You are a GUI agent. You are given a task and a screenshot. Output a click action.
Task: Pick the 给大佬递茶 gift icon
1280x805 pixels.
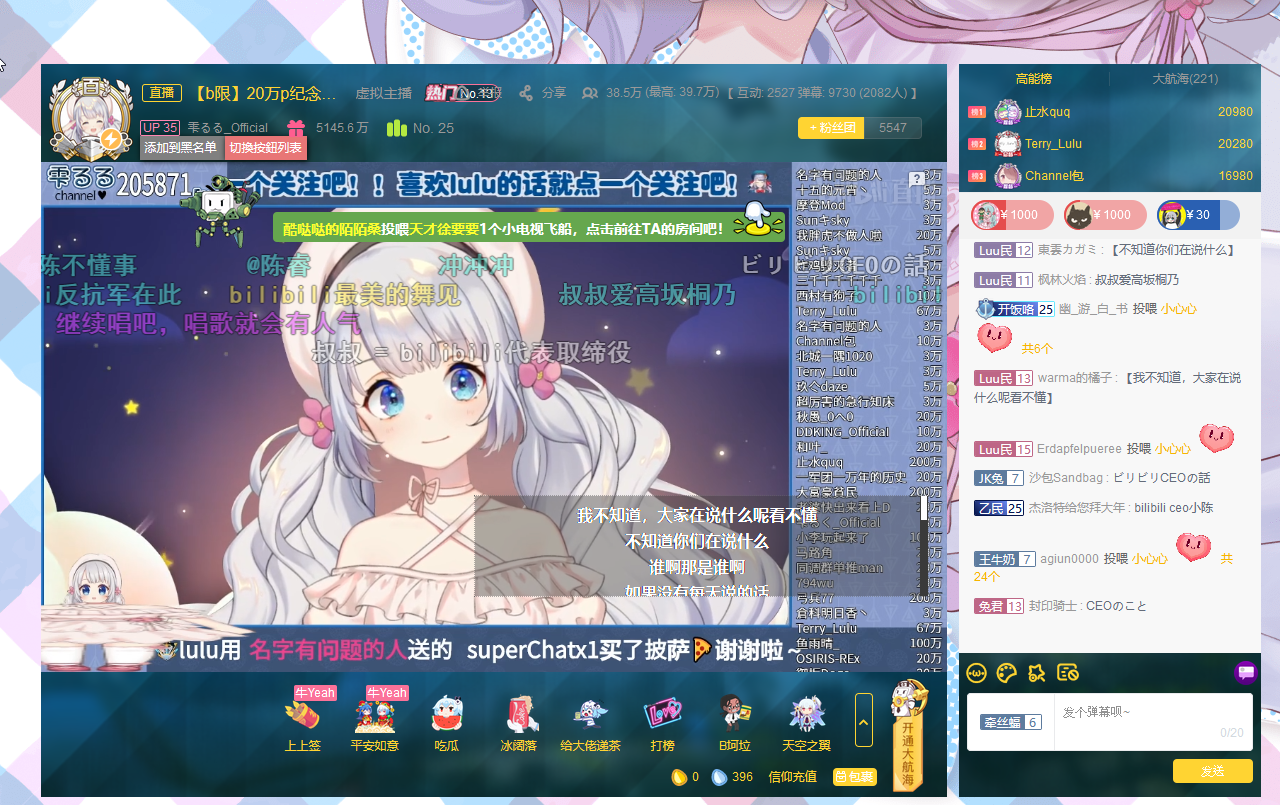pos(590,714)
